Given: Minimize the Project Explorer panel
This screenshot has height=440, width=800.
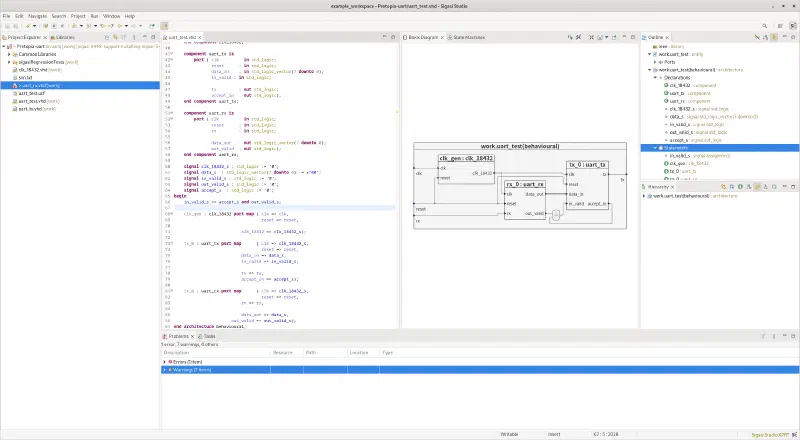Looking at the screenshot, I should [x=144, y=37].
